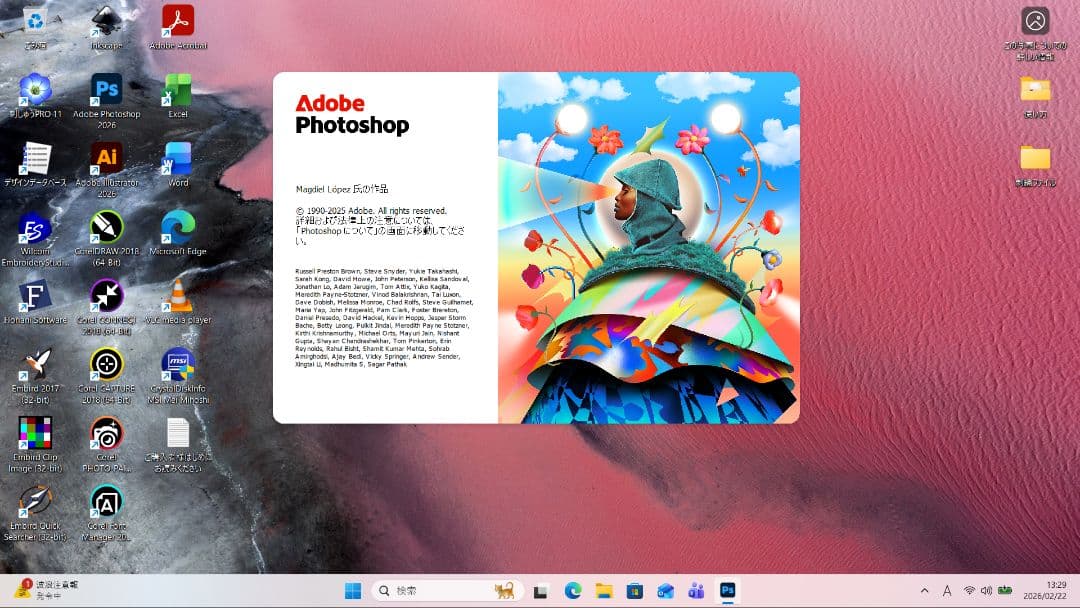Select the CorelDRAW 2018 desktop icon
The height and width of the screenshot is (608, 1080).
107,227
